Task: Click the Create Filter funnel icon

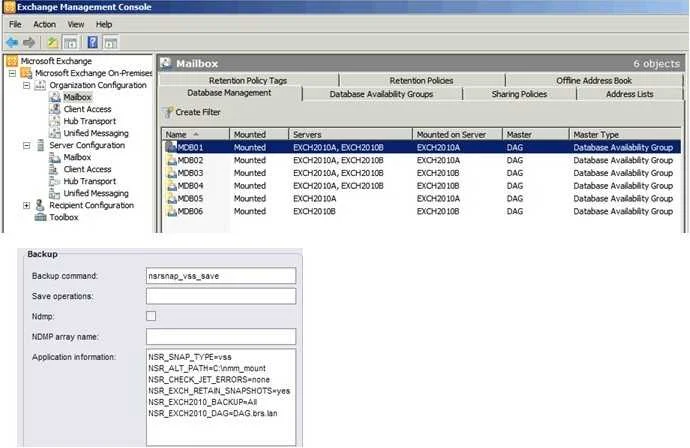Action: point(168,112)
